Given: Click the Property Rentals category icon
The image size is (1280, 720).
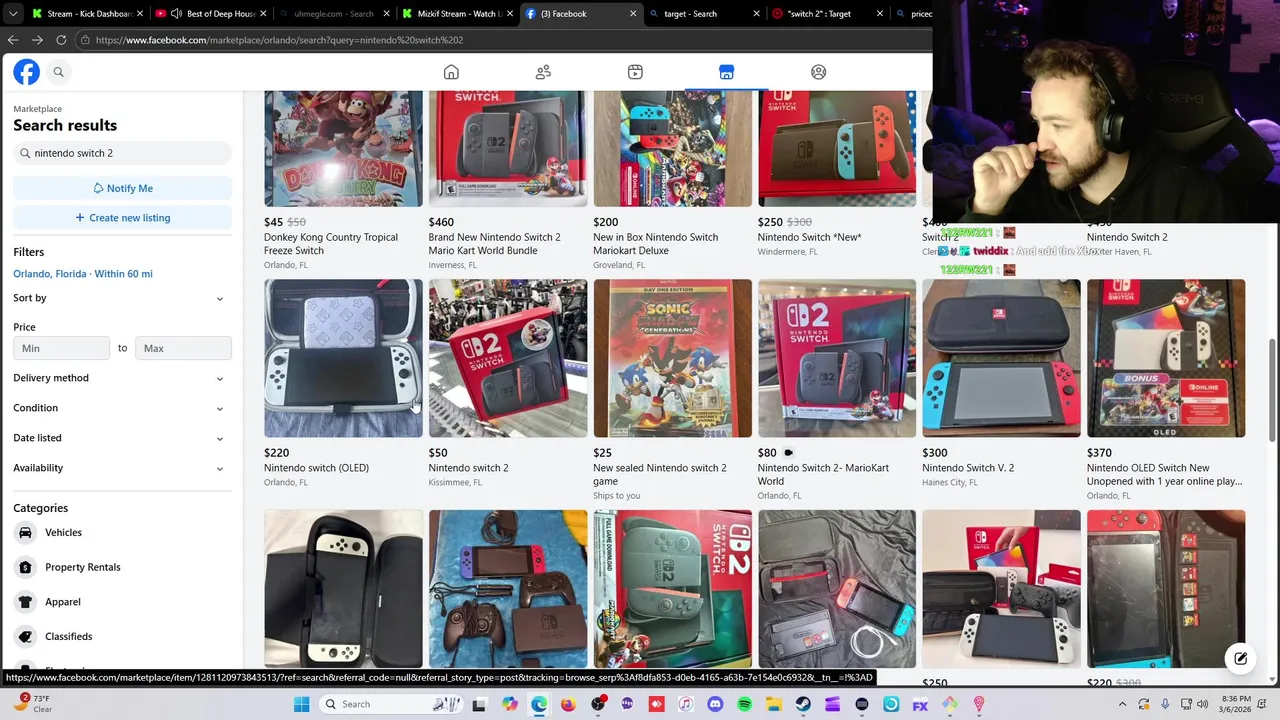Looking at the screenshot, I should tap(25, 567).
